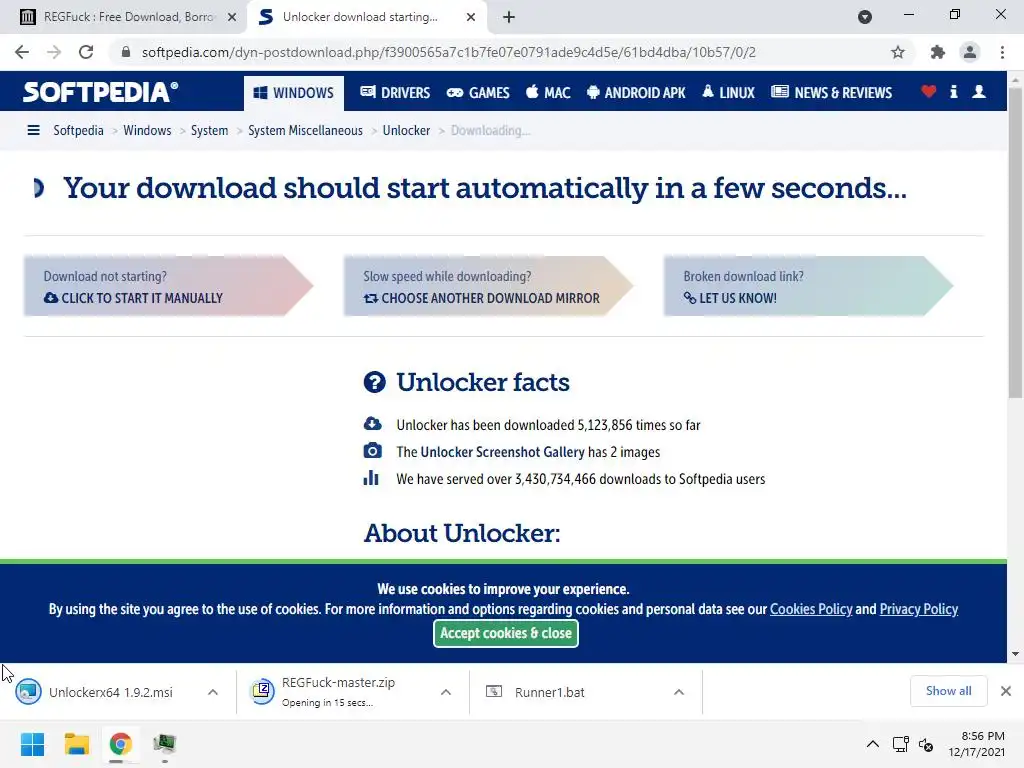The width and height of the screenshot is (1024, 768).
Task: Click the Softpedia logo
Action: [101, 92]
